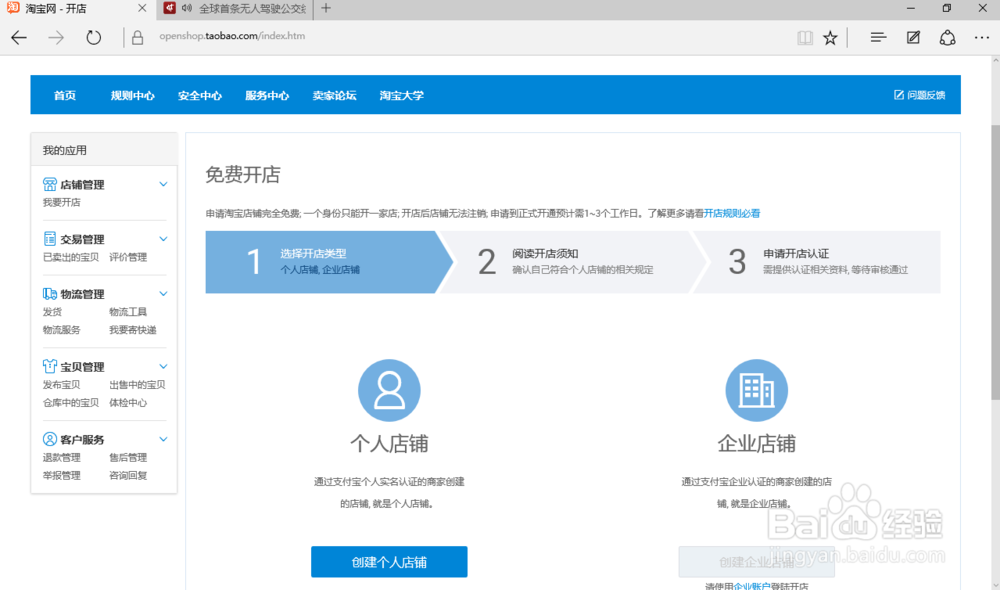The height and width of the screenshot is (590, 1000).
Task: Click 我要寄快递 in sidebar
Action: click(x=133, y=330)
